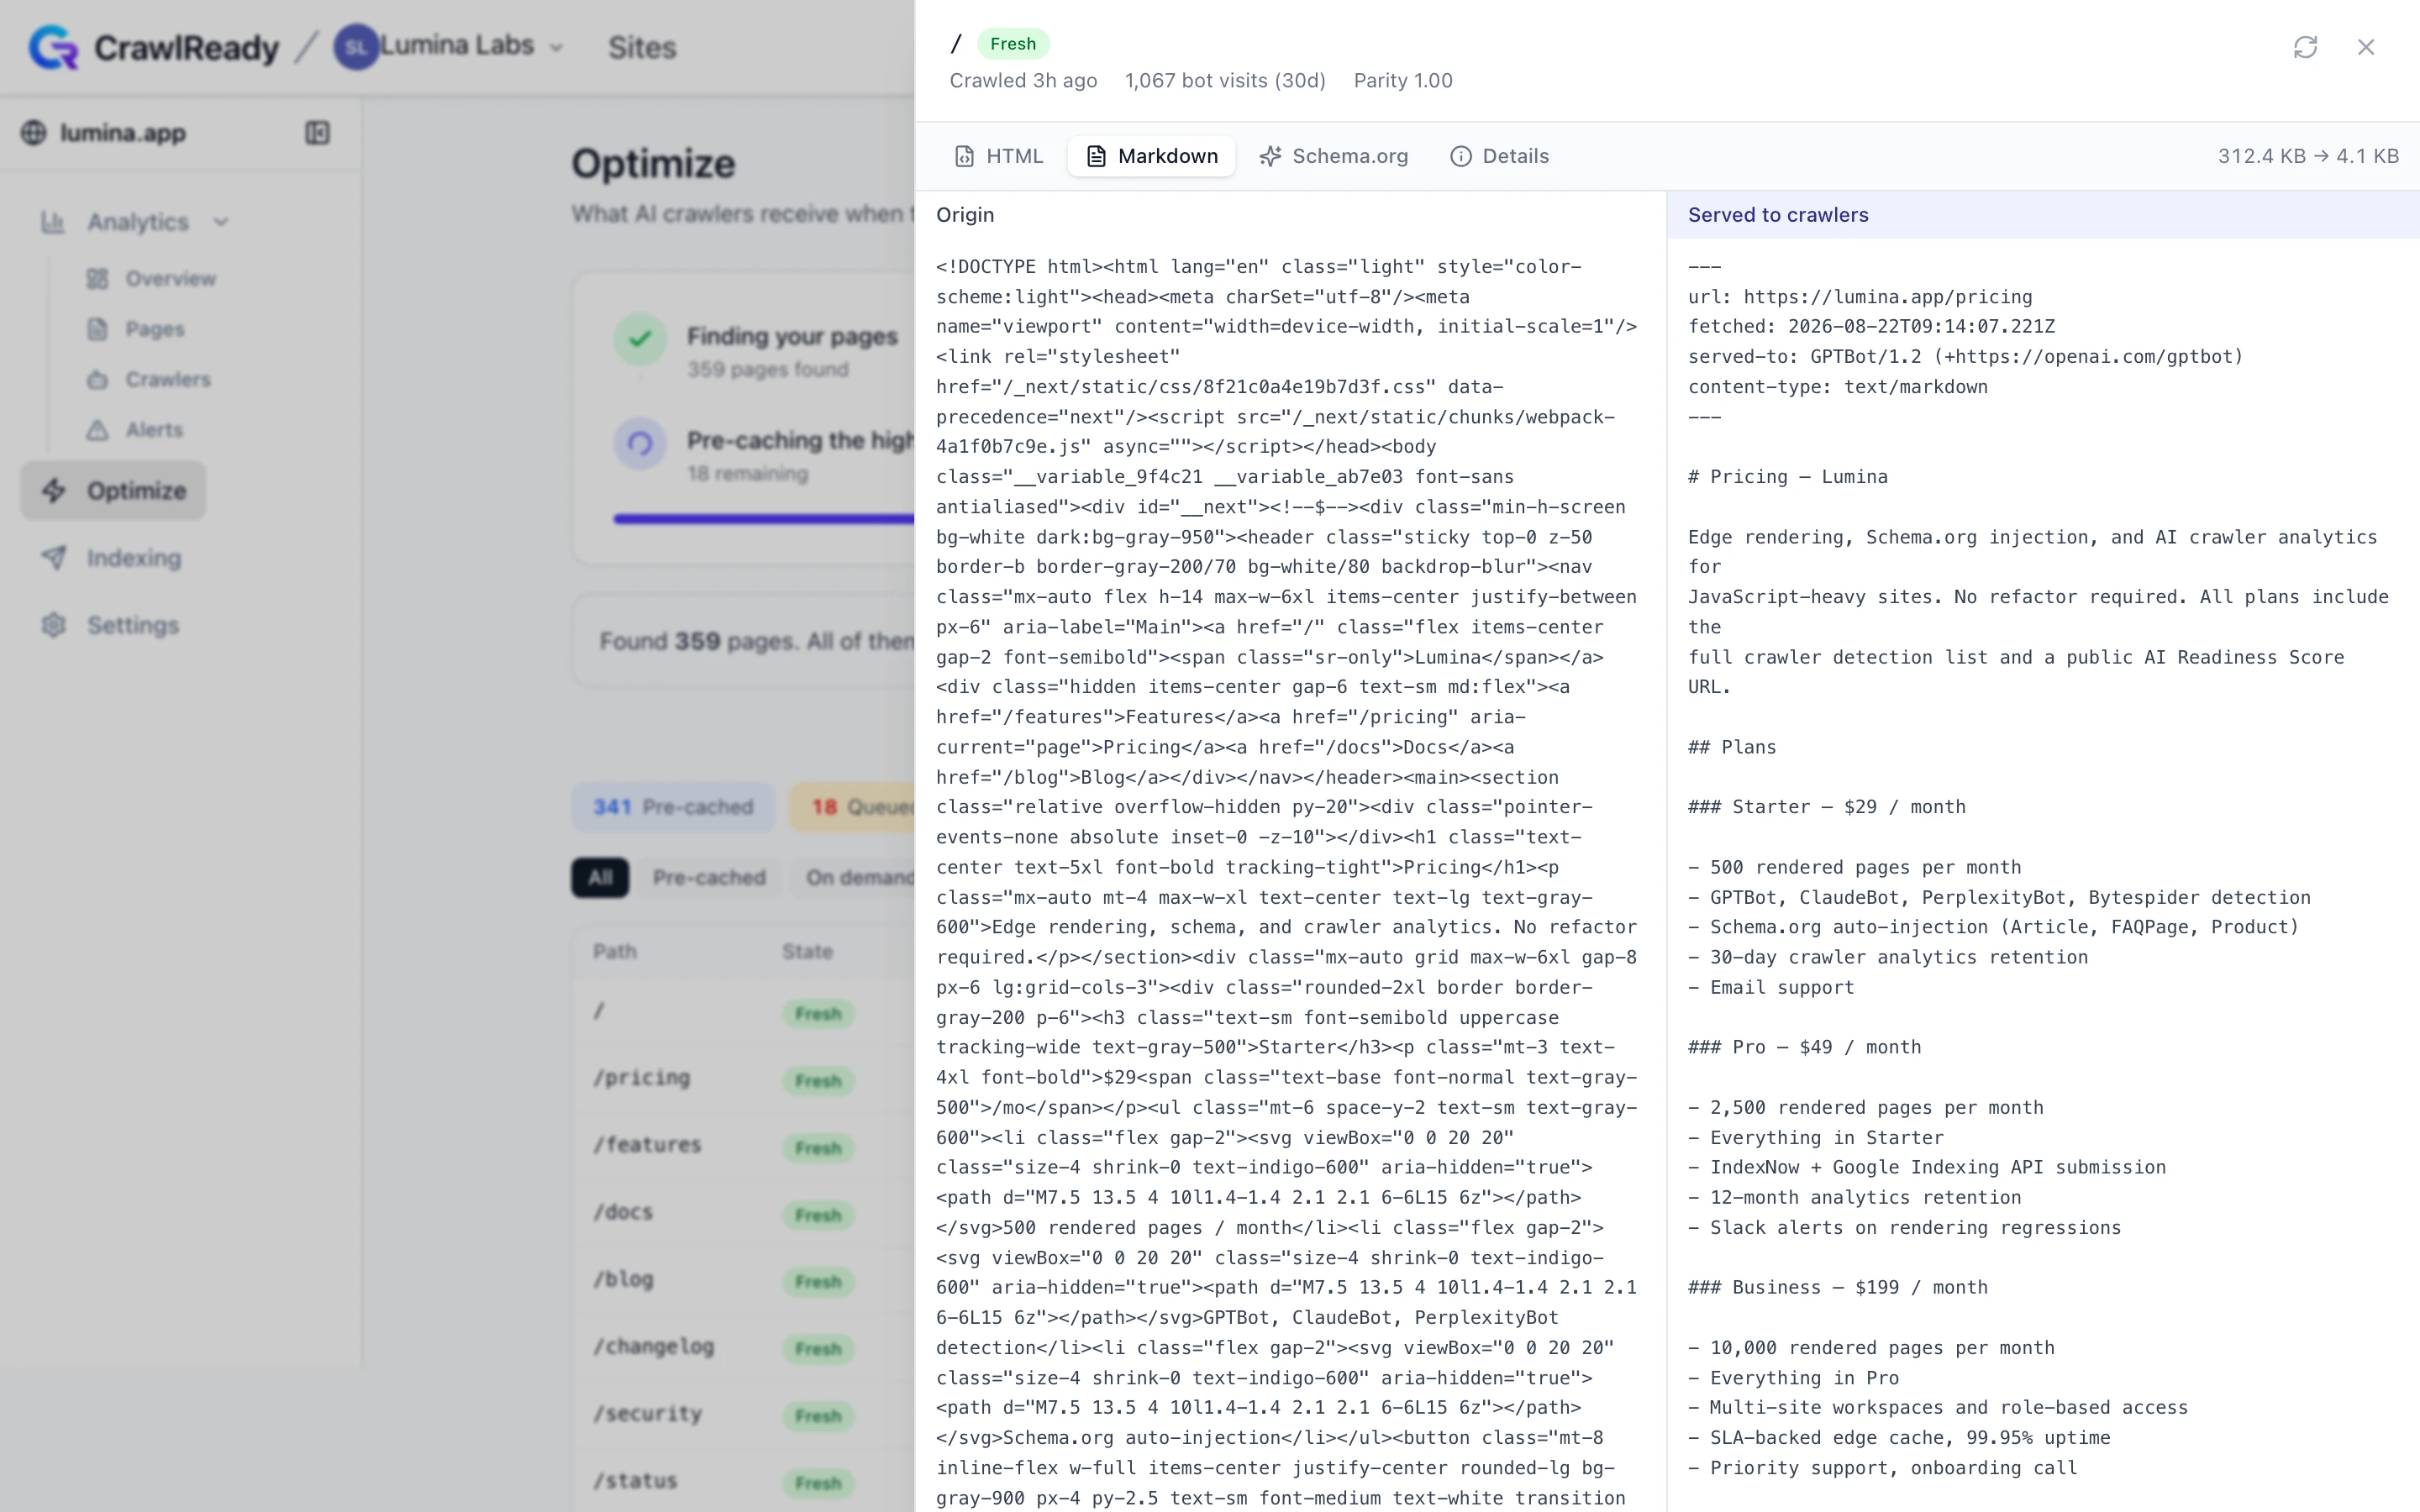Click the ### Business — $199 / month heading

click(1838, 1287)
